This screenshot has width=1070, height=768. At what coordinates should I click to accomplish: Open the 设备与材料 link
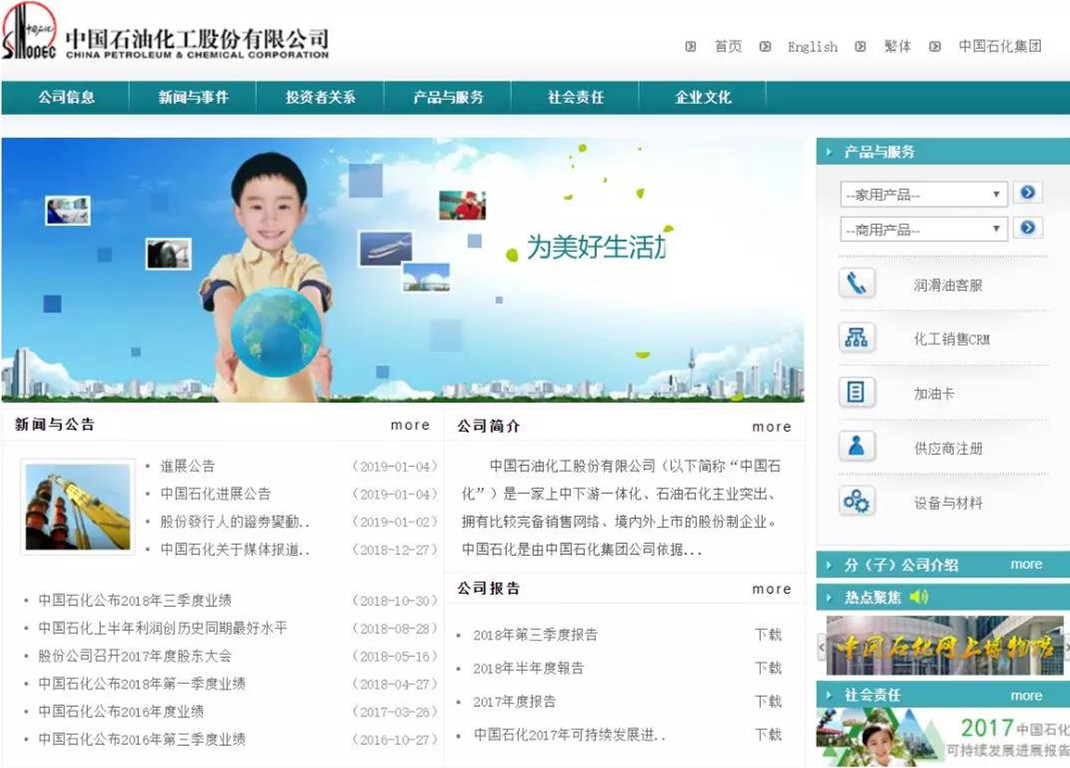click(x=948, y=503)
